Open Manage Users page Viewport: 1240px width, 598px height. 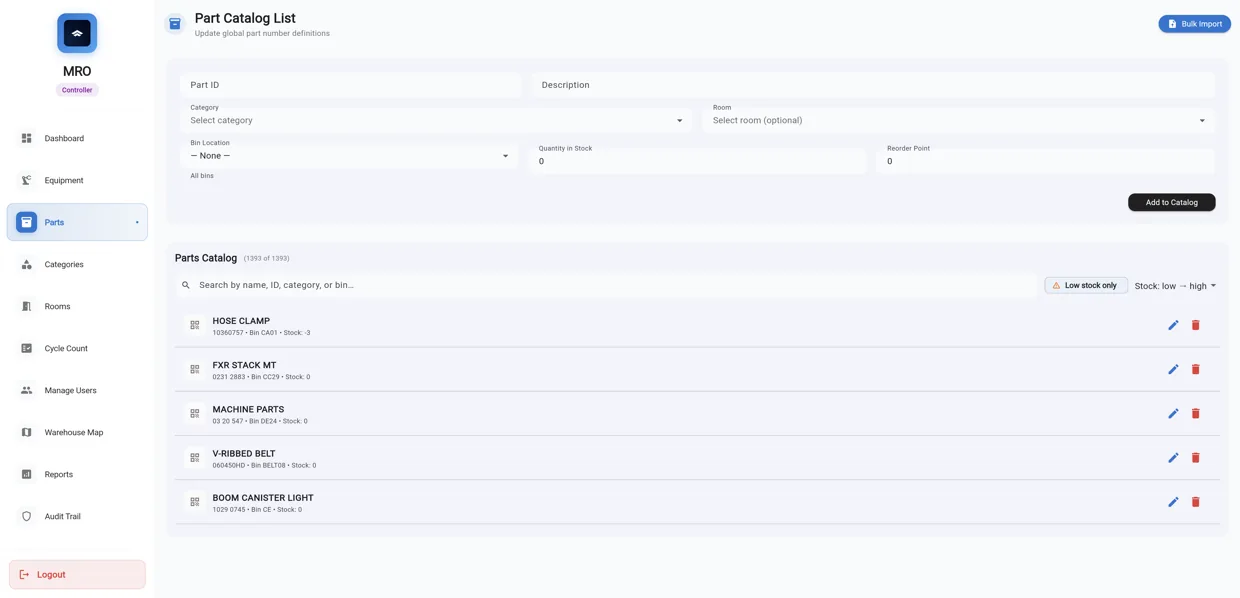[77, 390]
